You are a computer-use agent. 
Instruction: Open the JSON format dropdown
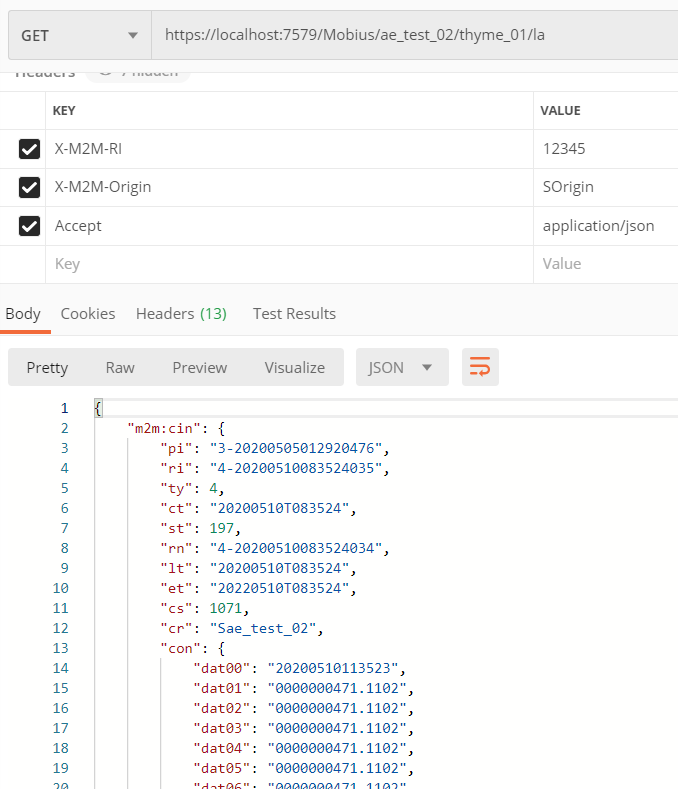[x=401, y=367]
